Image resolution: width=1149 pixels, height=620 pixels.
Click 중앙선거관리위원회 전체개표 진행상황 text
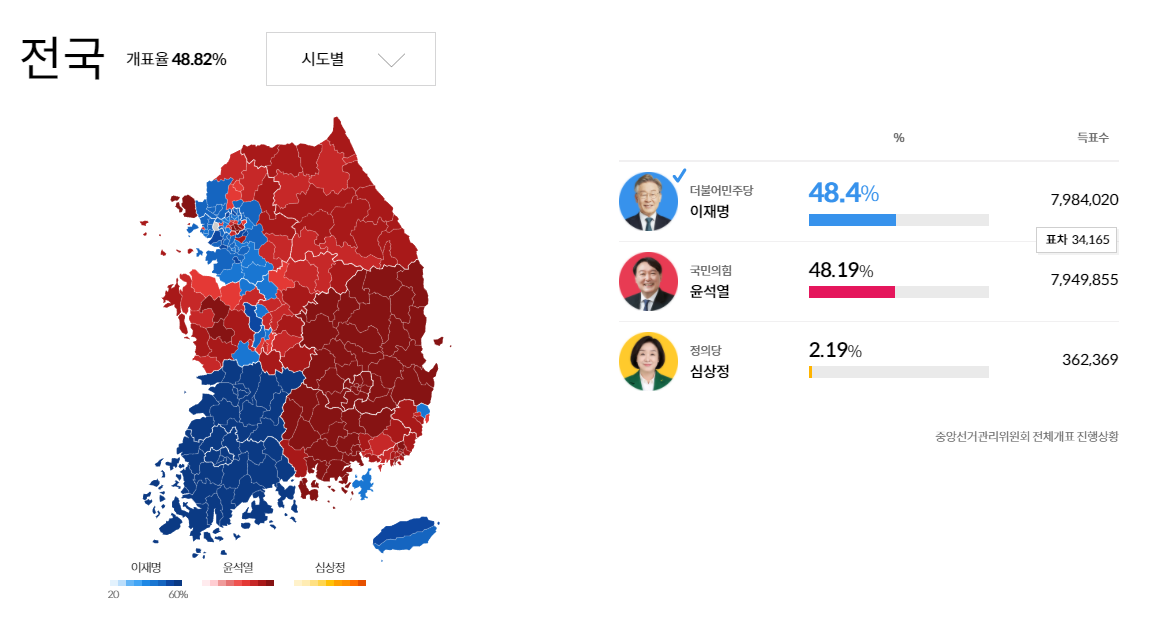pyautogui.click(x=1027, y=437)
